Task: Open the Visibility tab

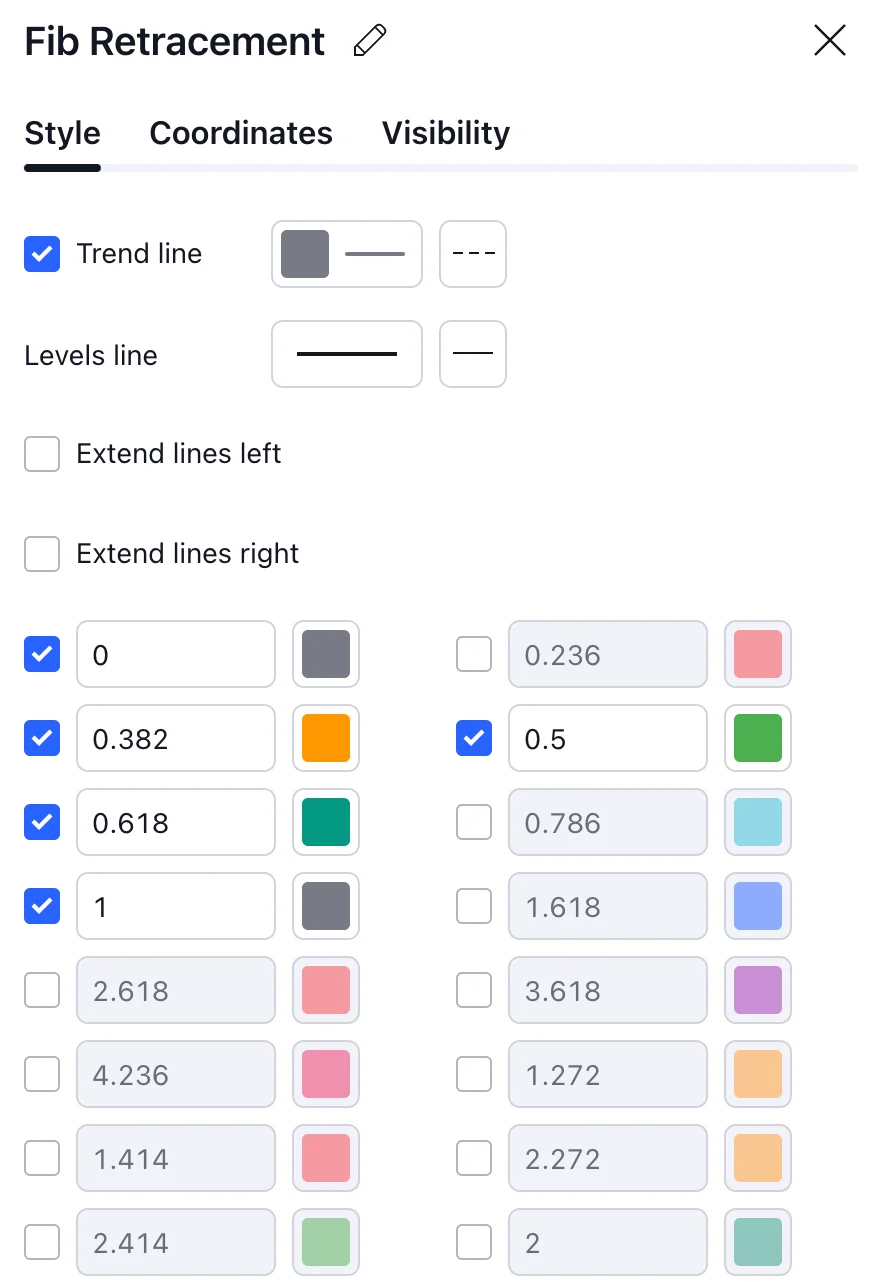Action: (x=446, y=133)
